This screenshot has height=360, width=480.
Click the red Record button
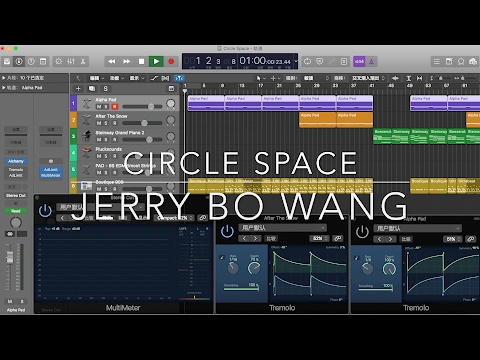pyautogui.click(x=171, y=61)
